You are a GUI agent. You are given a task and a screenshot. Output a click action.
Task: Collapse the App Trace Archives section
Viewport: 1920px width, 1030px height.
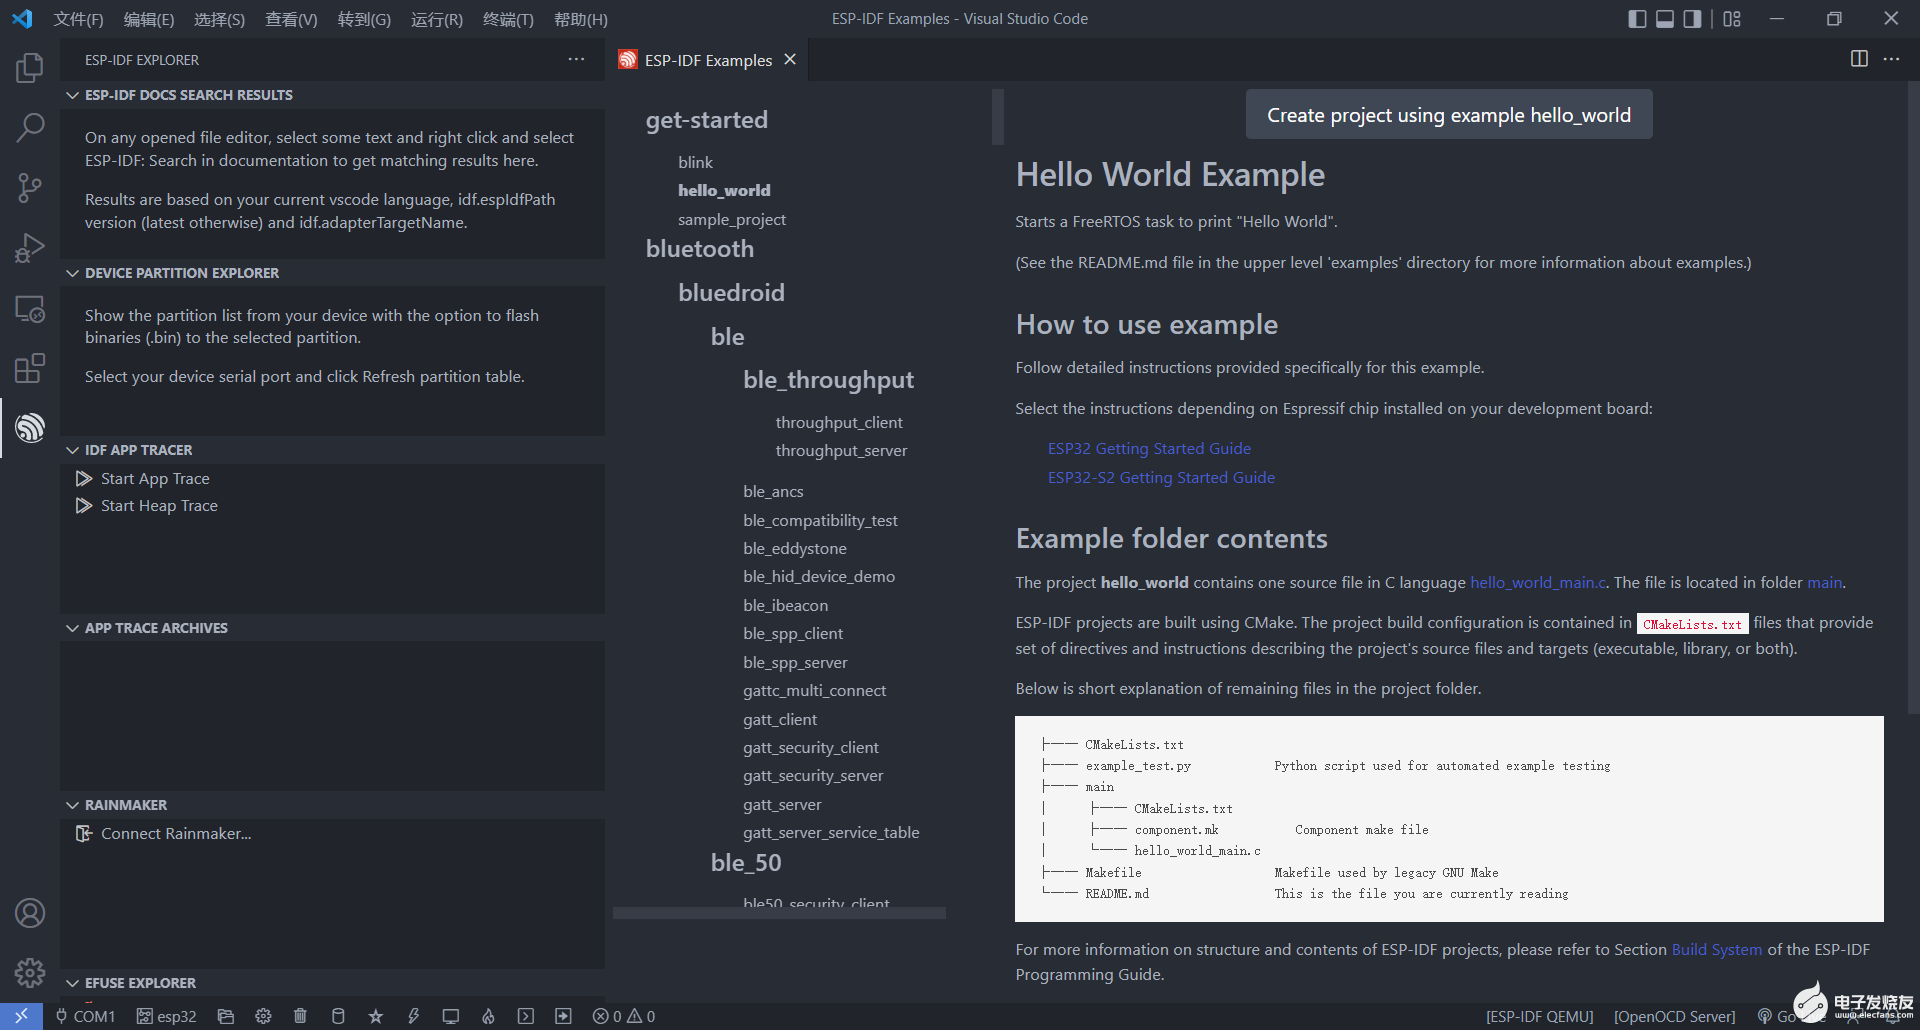pos(332,628)
